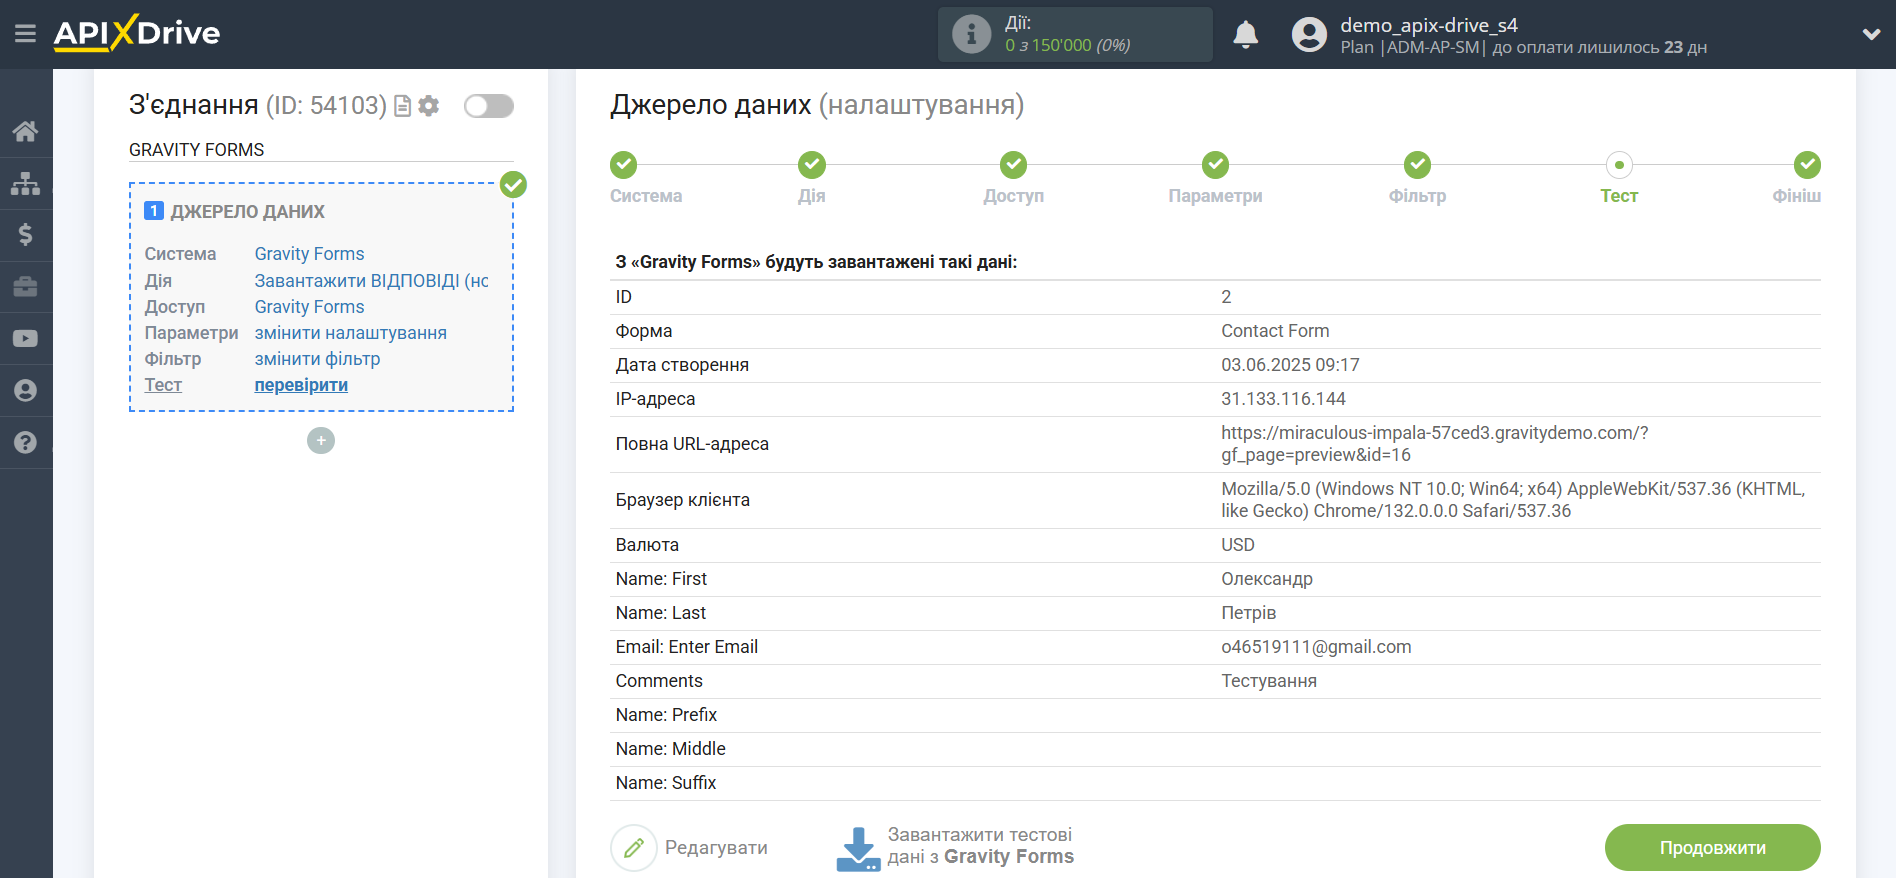
Task: Select the gravitydemo URL value
Action: [1434, 444]
